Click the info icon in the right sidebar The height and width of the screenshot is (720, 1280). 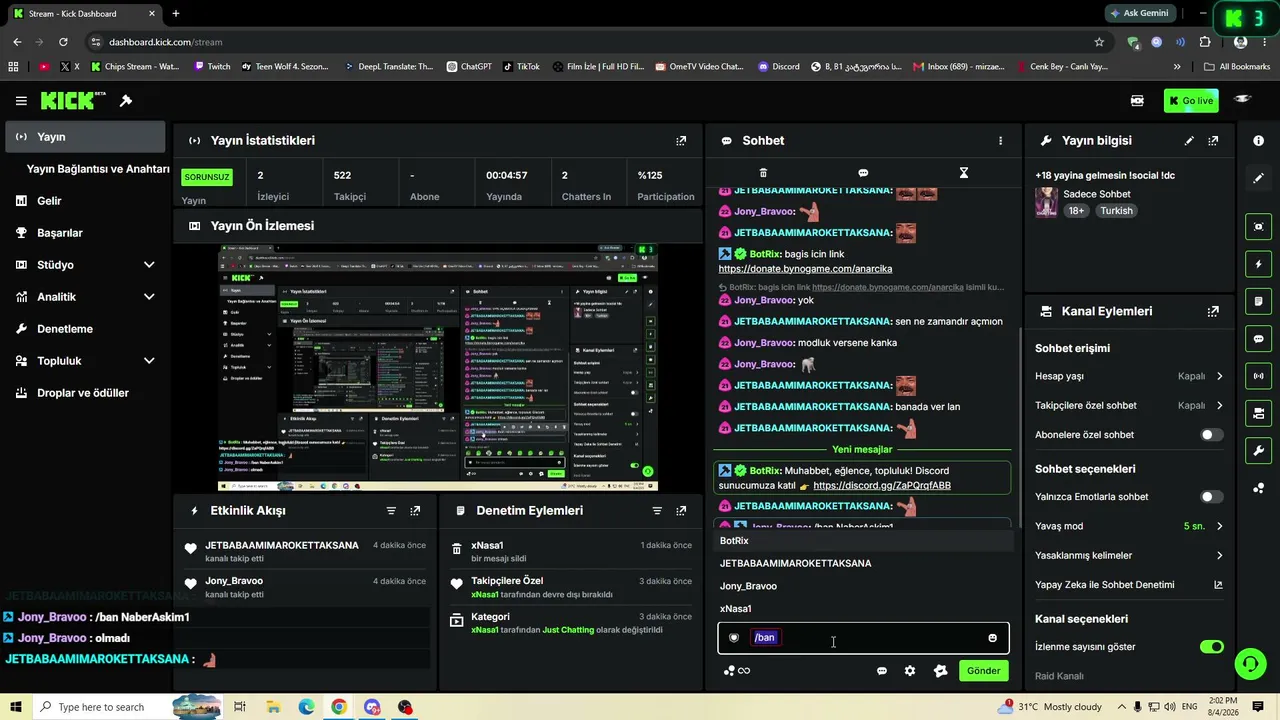[1258, 141]
